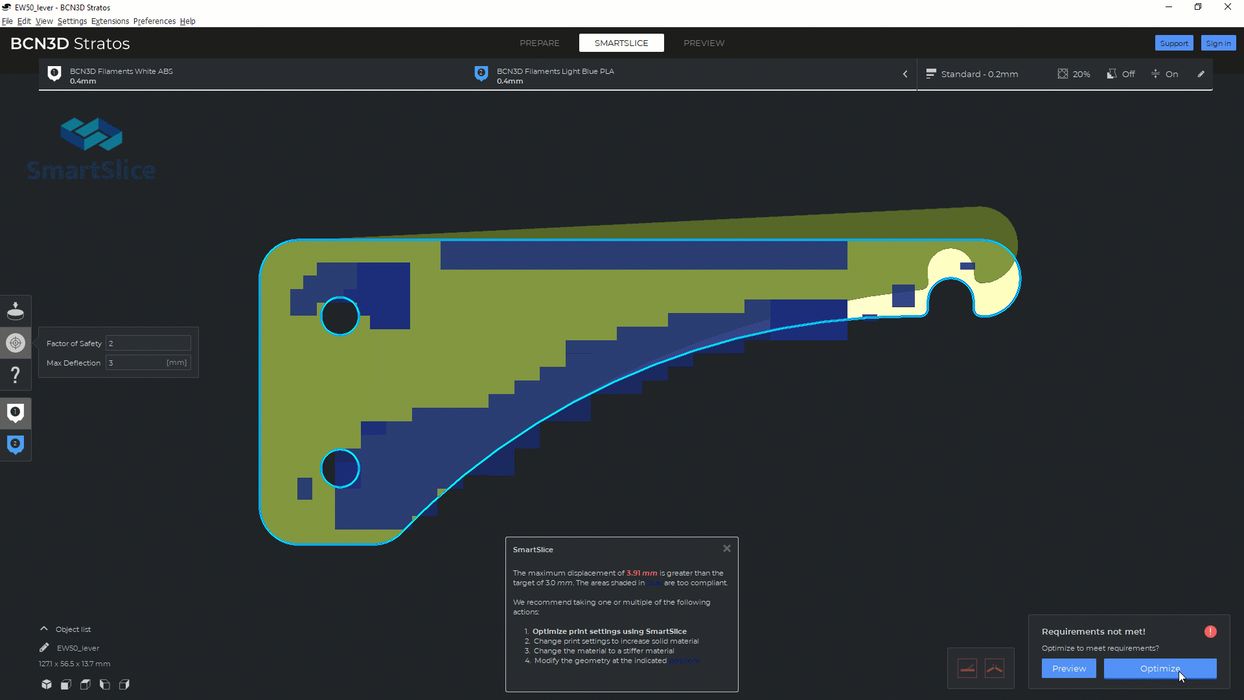The height and width of the screenshot is (700, 1244).
Task: Click the red warning icon in requirements panel
Action: pos(1210,632)
